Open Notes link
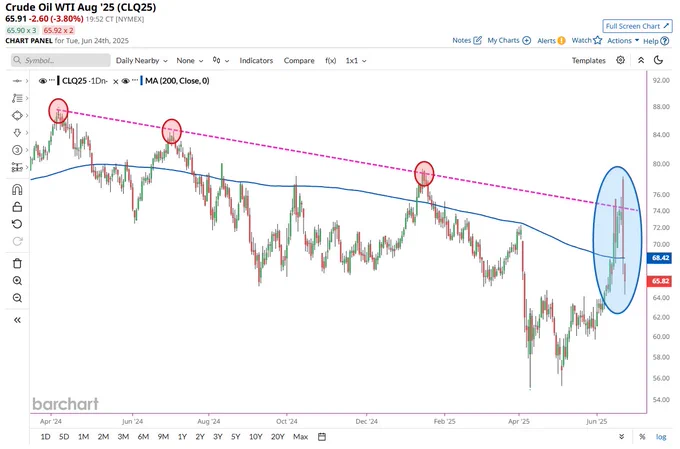 pos(467,40)
